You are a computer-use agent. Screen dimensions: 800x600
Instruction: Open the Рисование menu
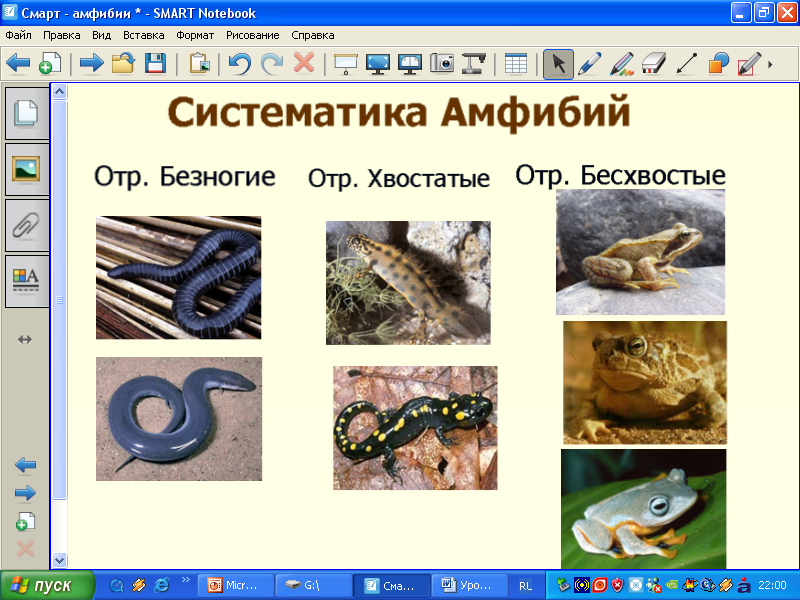coord(253,35)
